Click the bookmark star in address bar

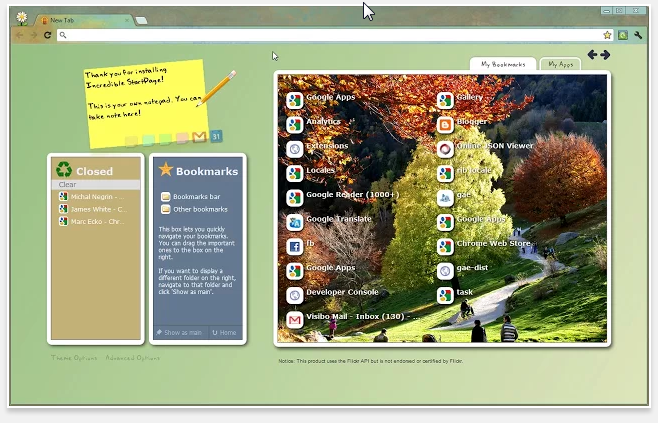click(x=607, y=35)
